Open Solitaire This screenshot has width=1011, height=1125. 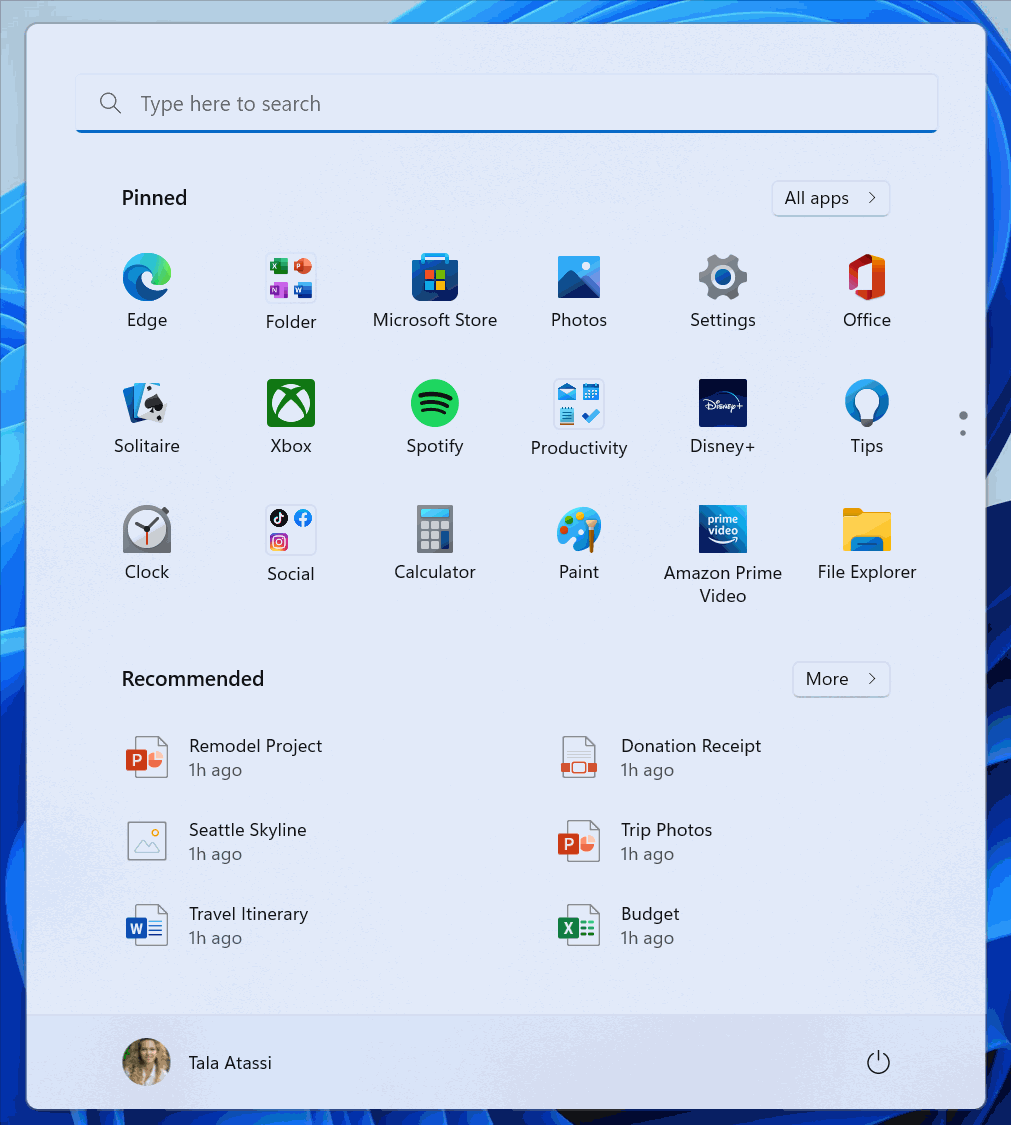pyautogui.click(x=146, y=403)
